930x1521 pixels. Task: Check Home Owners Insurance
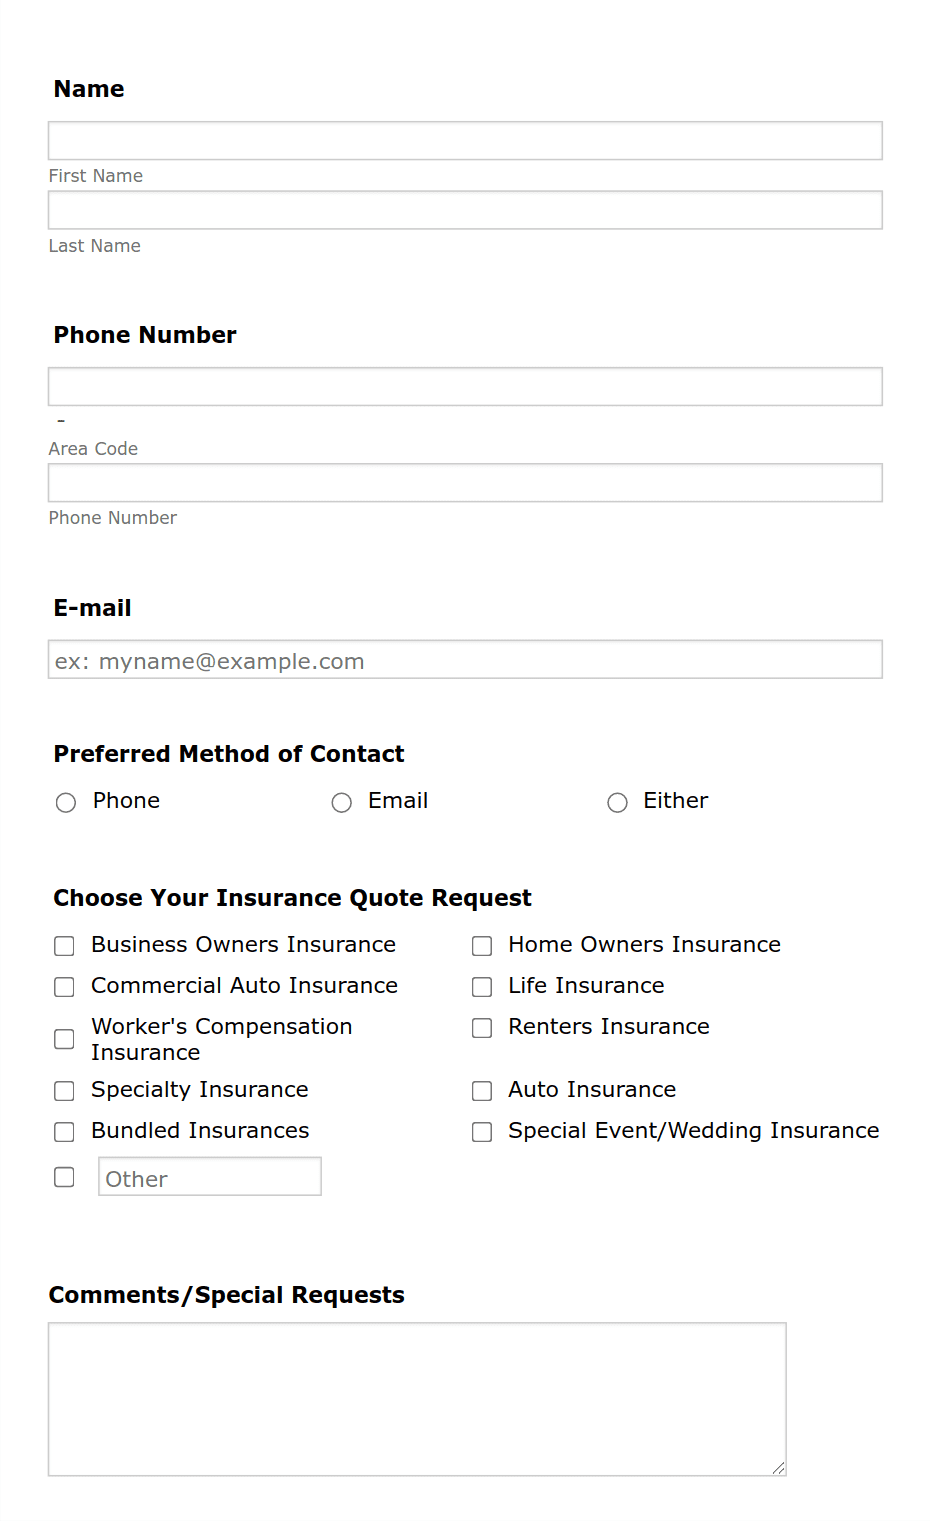481,945
